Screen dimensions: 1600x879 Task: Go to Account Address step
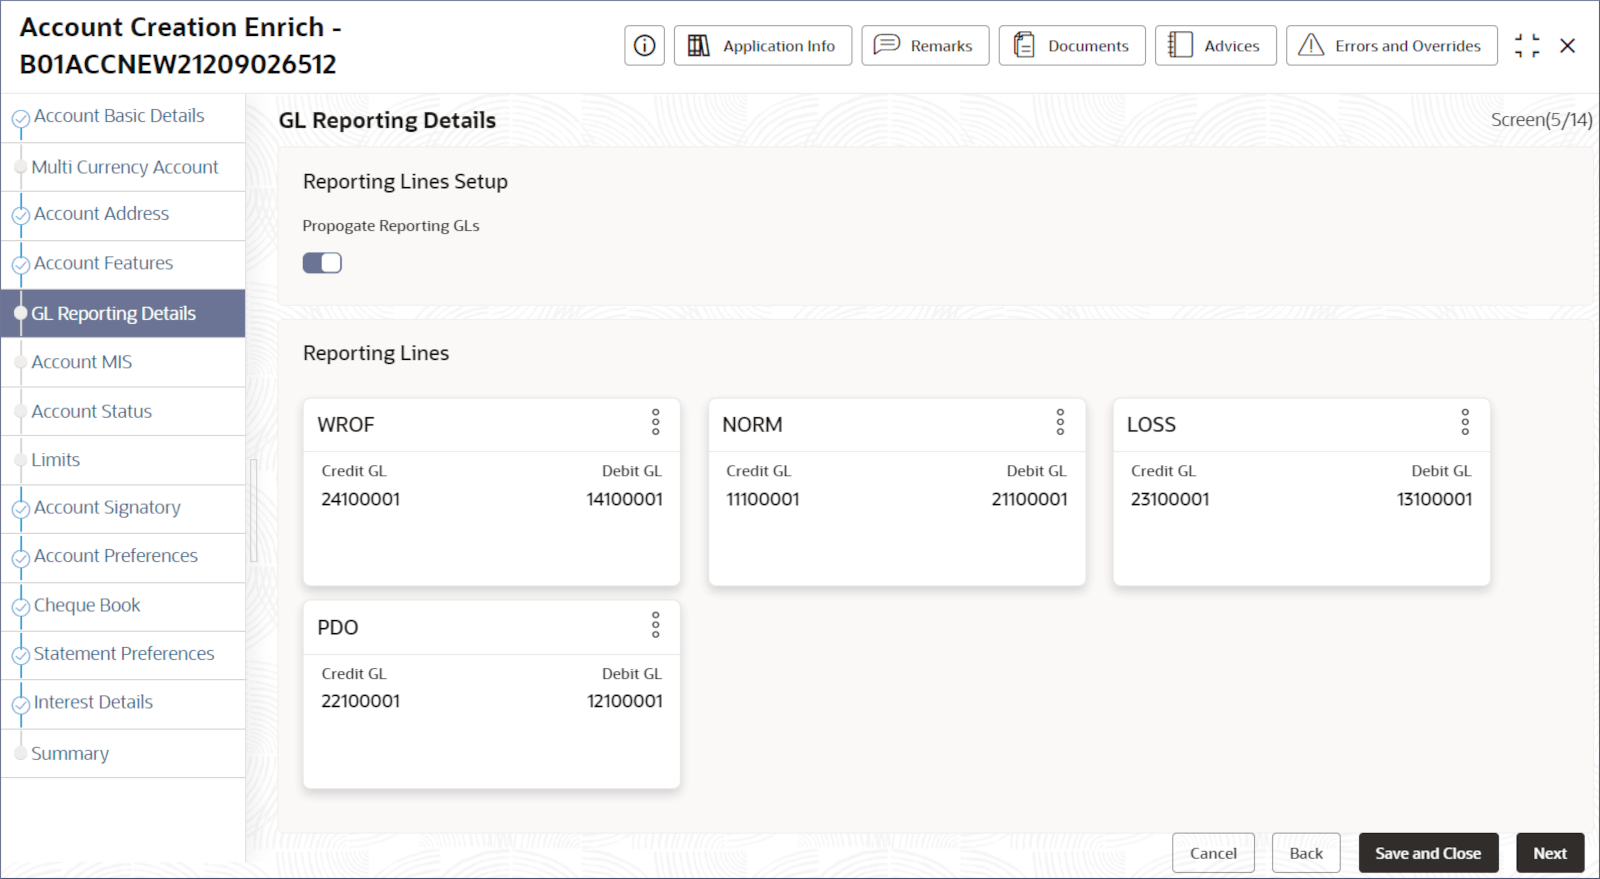123,215
